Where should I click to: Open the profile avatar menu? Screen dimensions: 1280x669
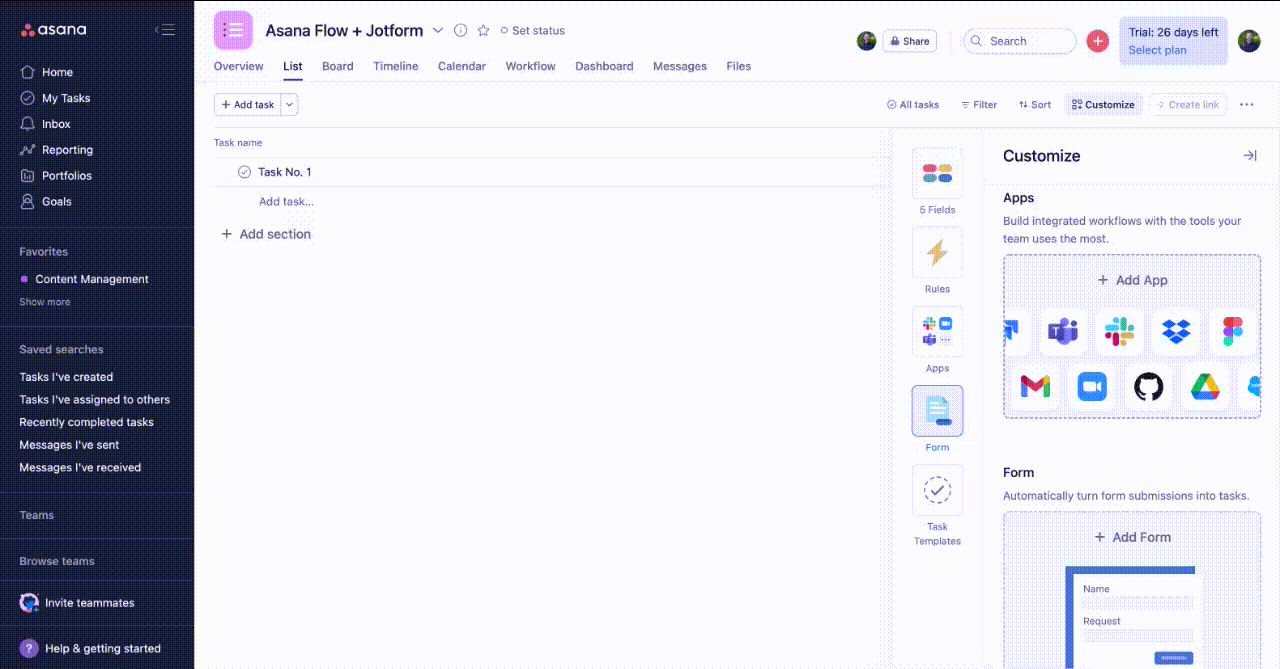(x=1249, y=41)
